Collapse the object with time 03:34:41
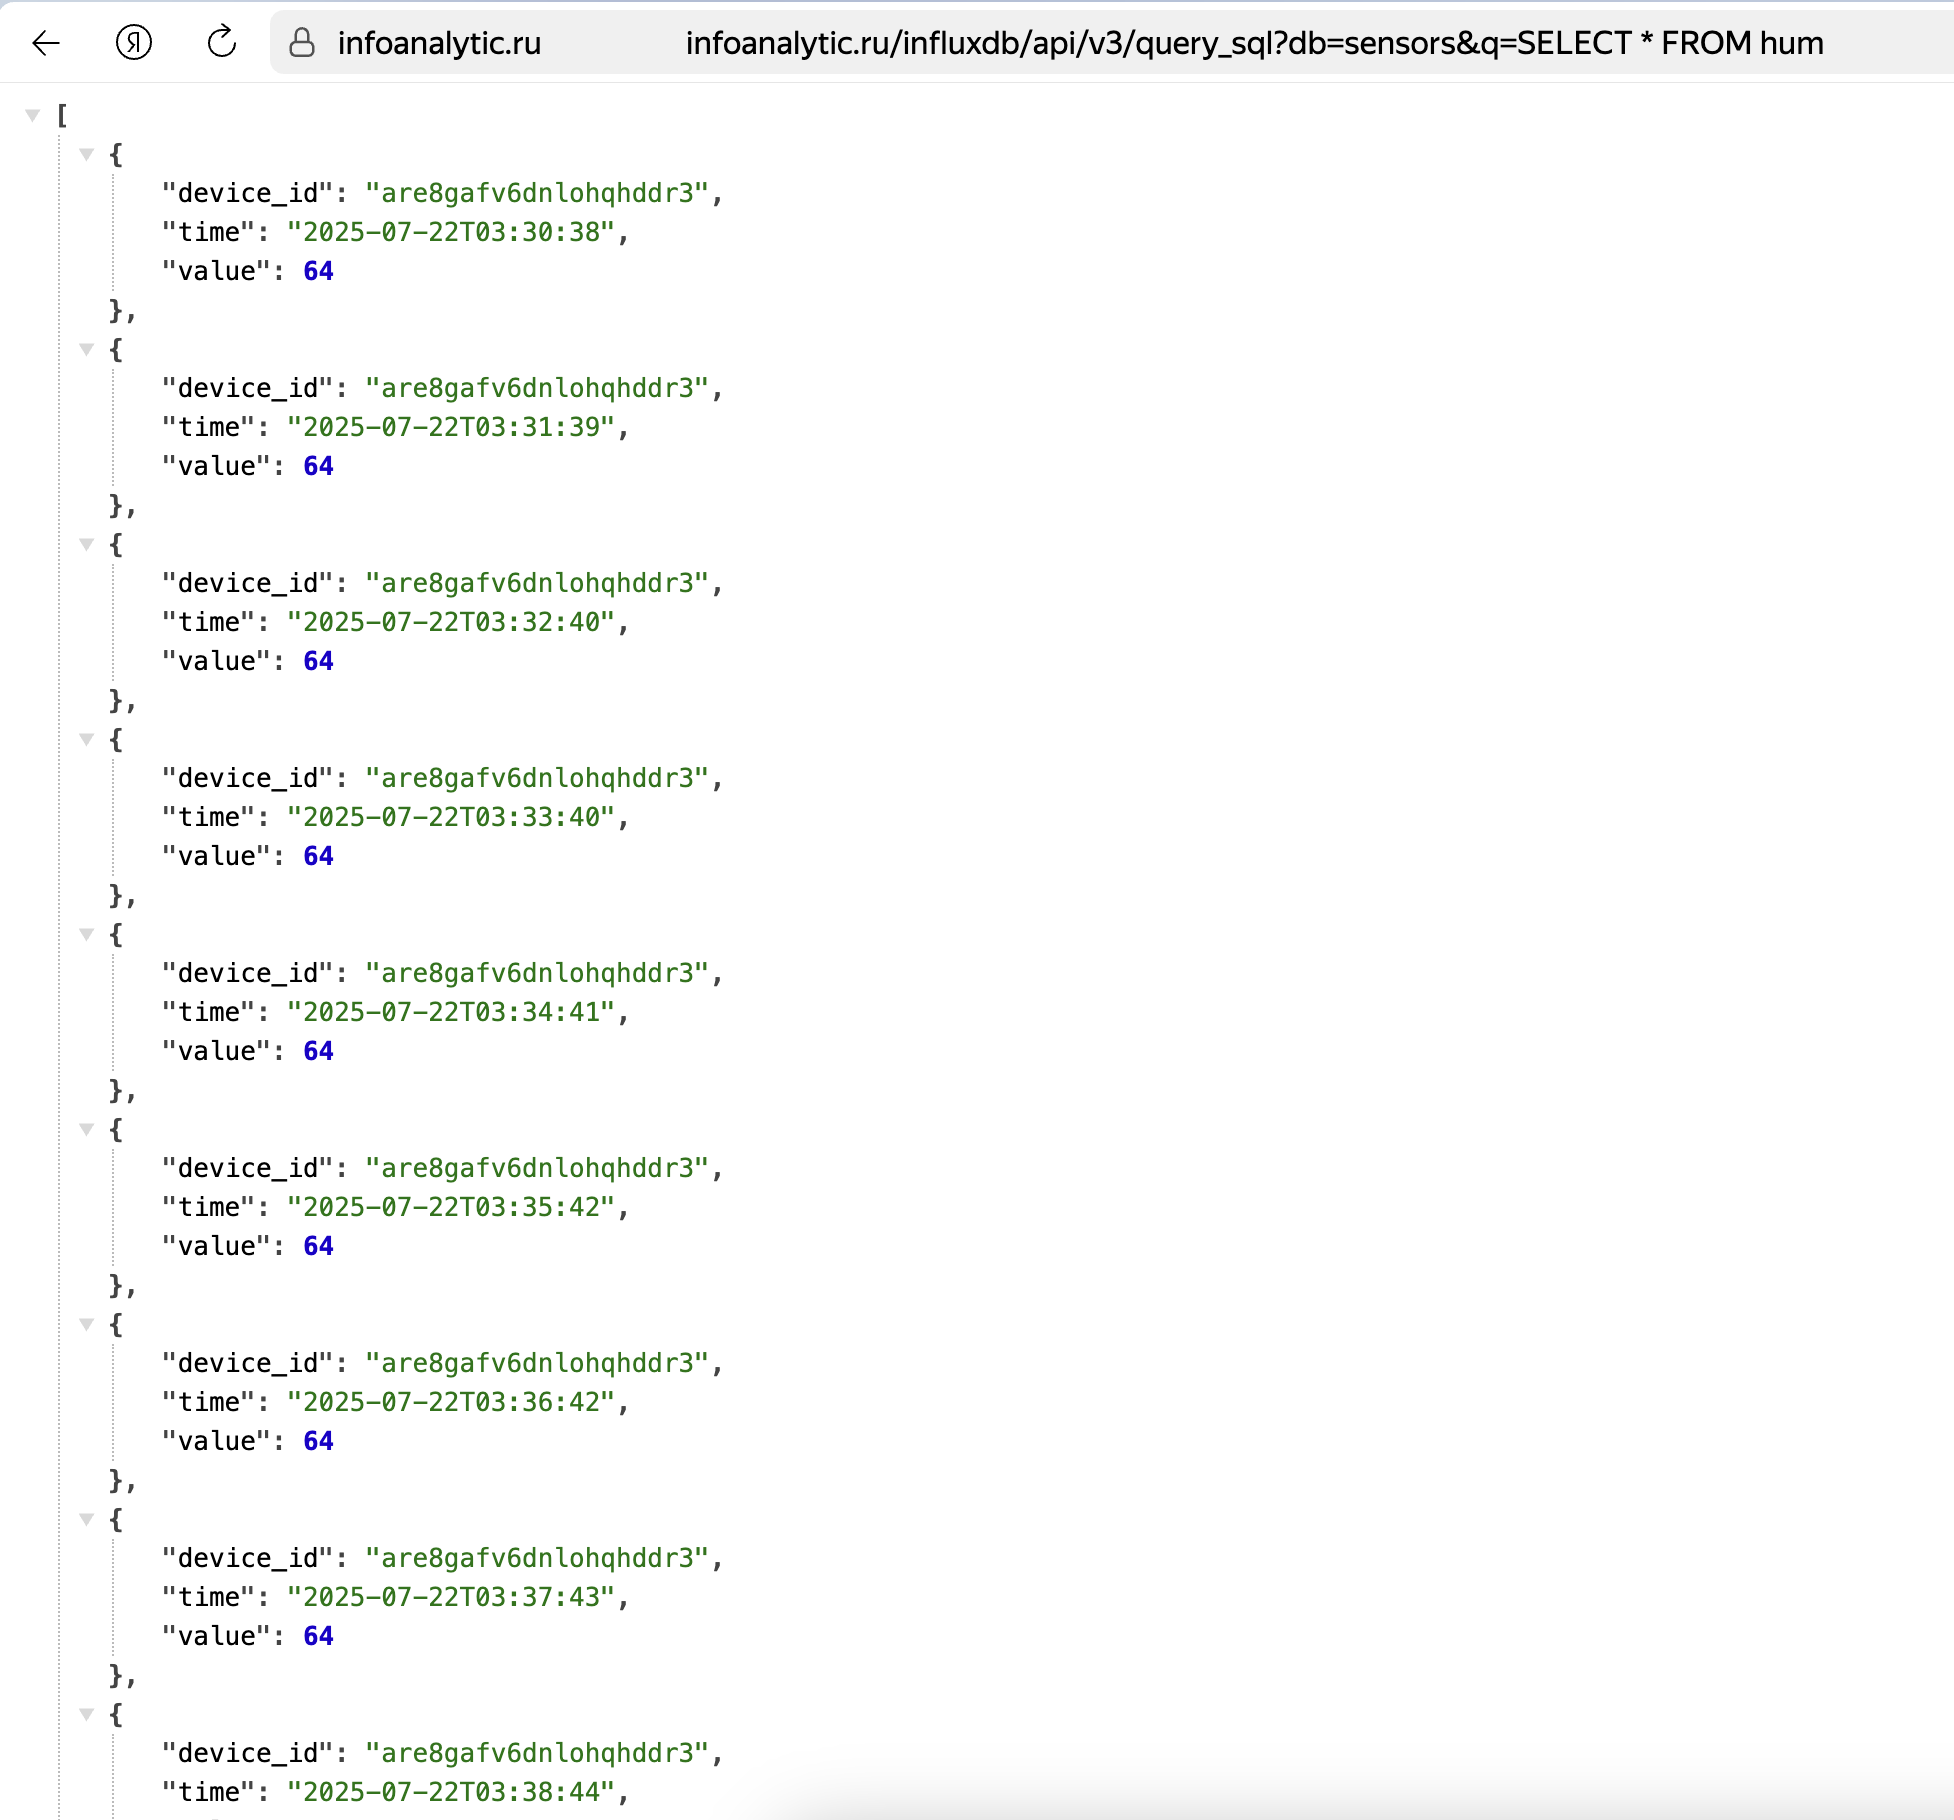1954x1820 pixels. pyautogui.click(x=87, y=934)
